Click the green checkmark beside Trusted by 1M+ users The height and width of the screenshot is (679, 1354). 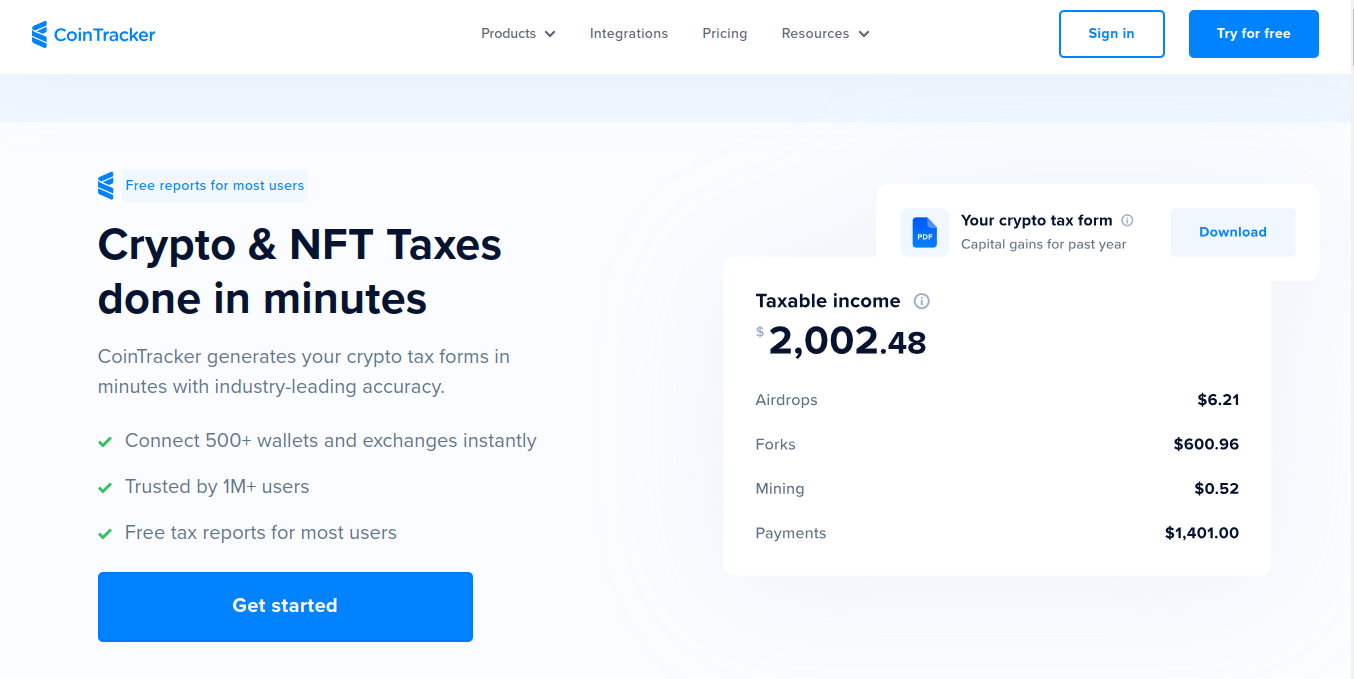click(104, 488)
